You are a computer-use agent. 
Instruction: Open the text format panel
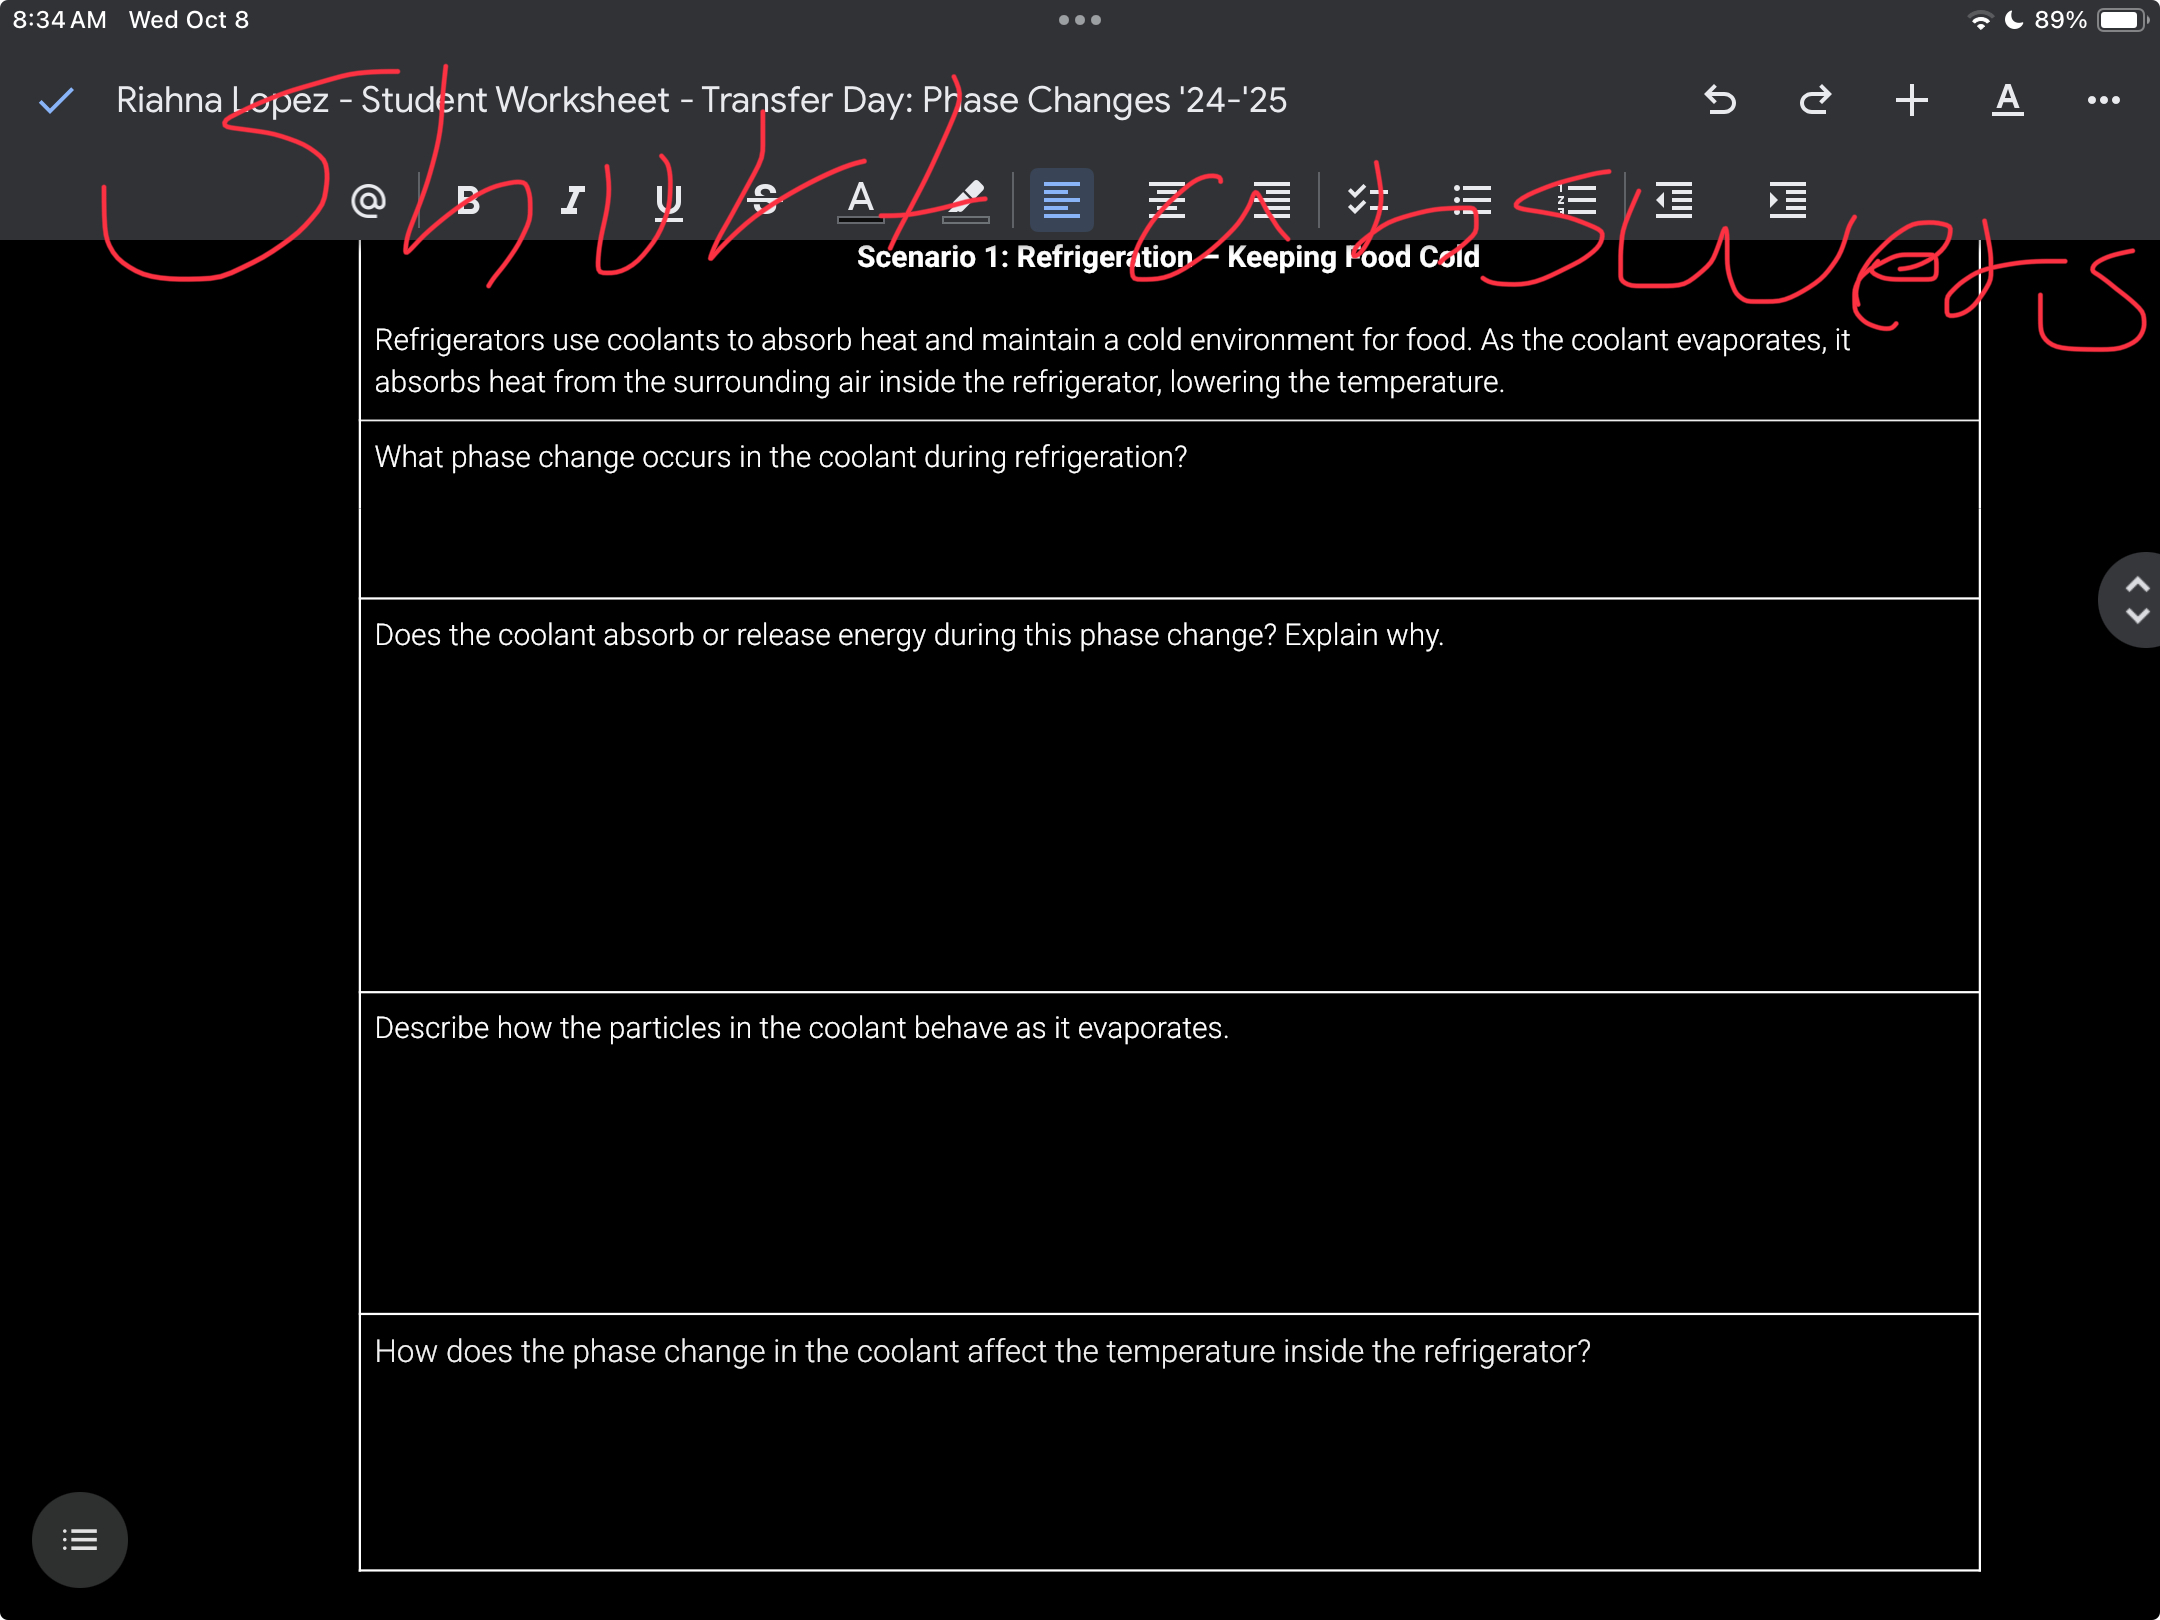click(2007, 100)
